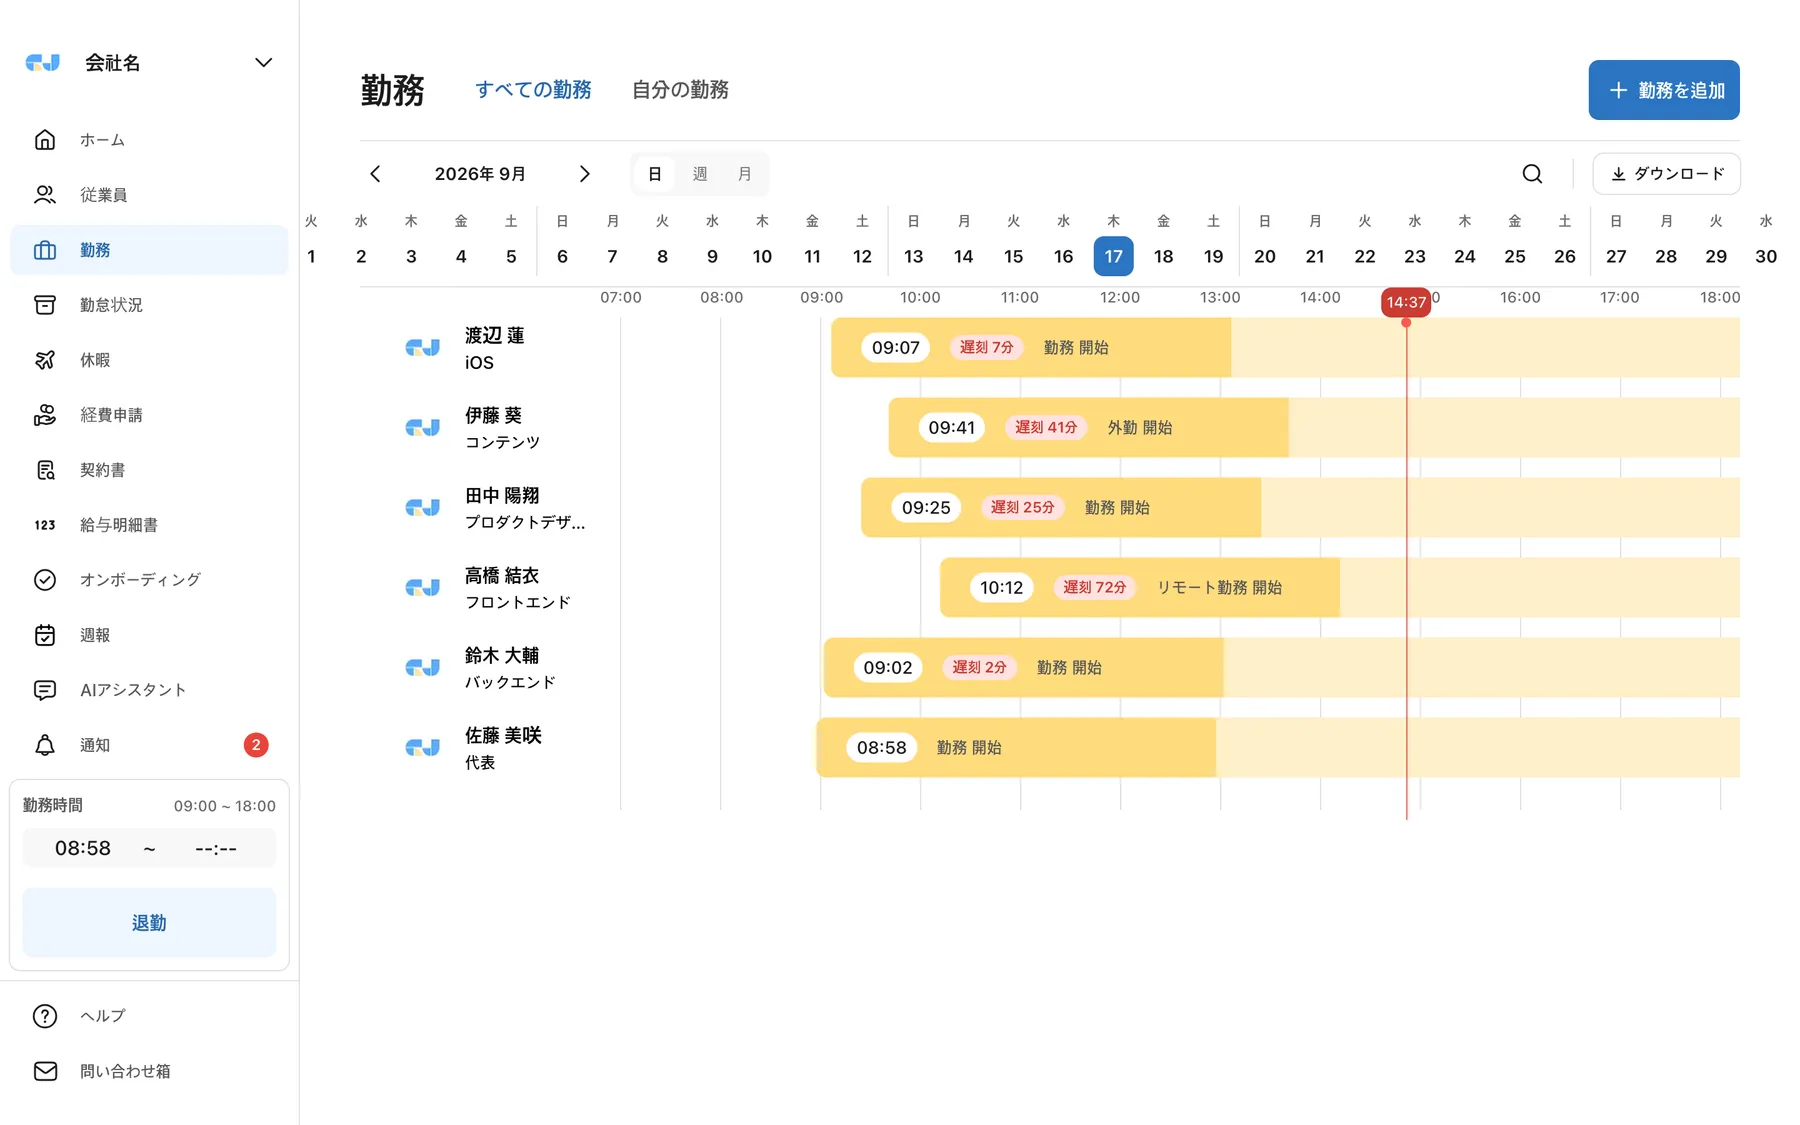
Task: Click the ダウンロード button
Action: (x=1666, y=174)
